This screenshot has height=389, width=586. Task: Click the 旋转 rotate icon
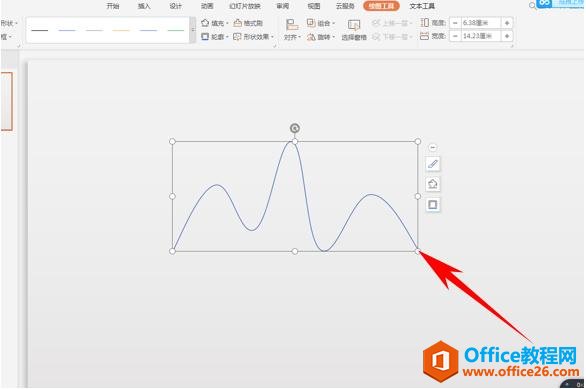click(311, 37)
